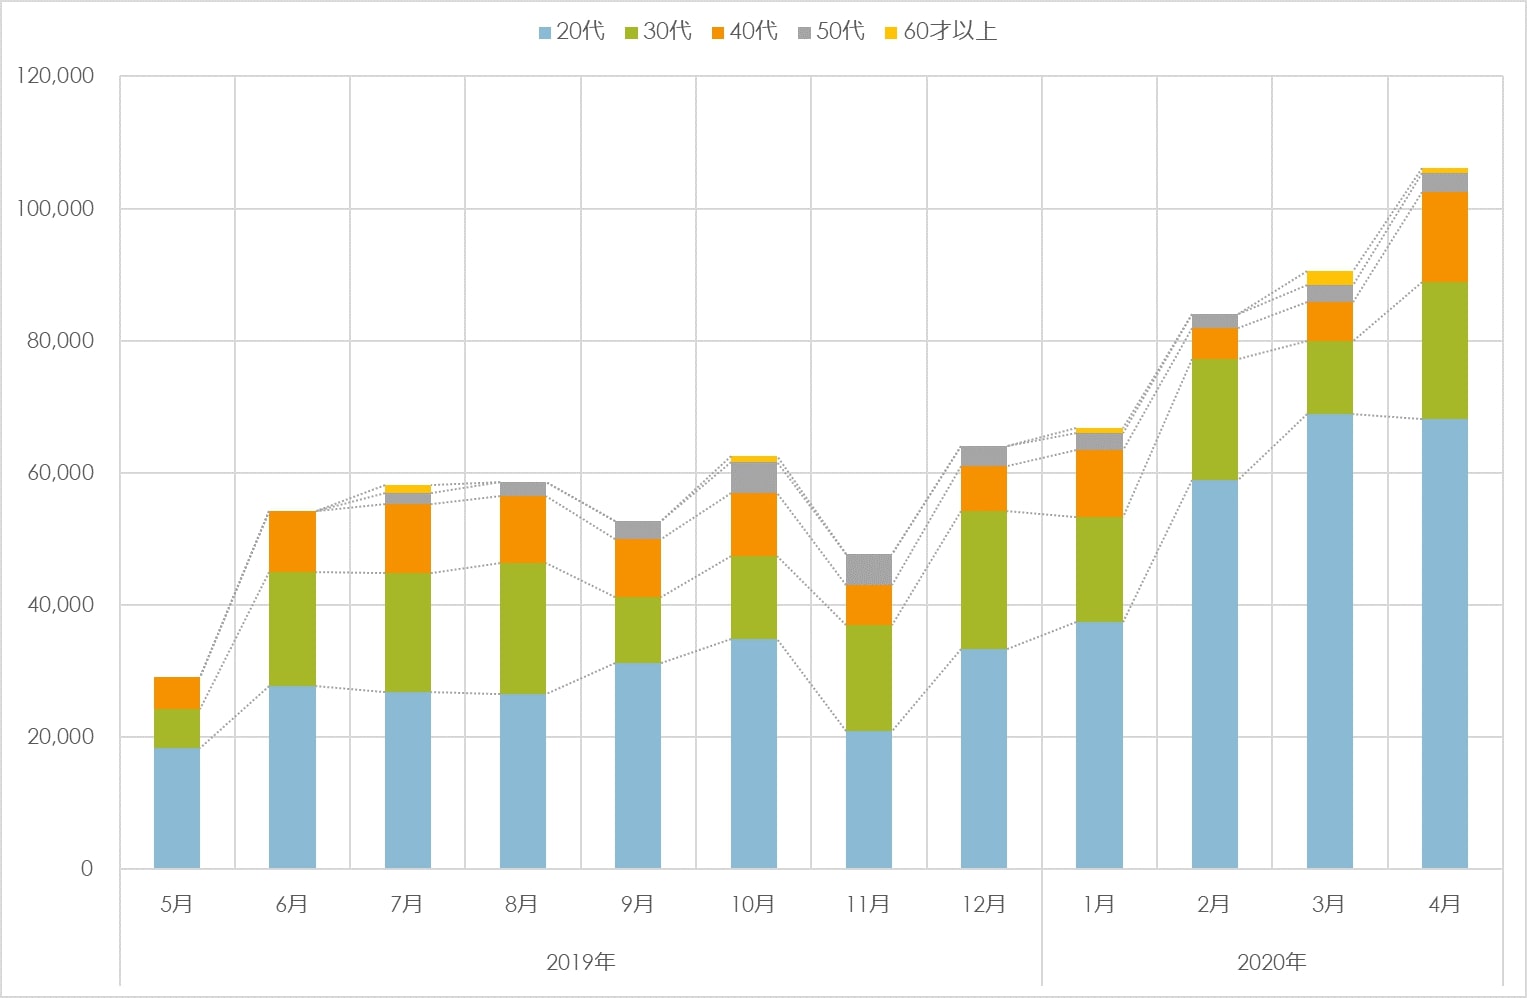
Task: Select the green 30代 segment for 3月
Action: tap(1330, 377)
